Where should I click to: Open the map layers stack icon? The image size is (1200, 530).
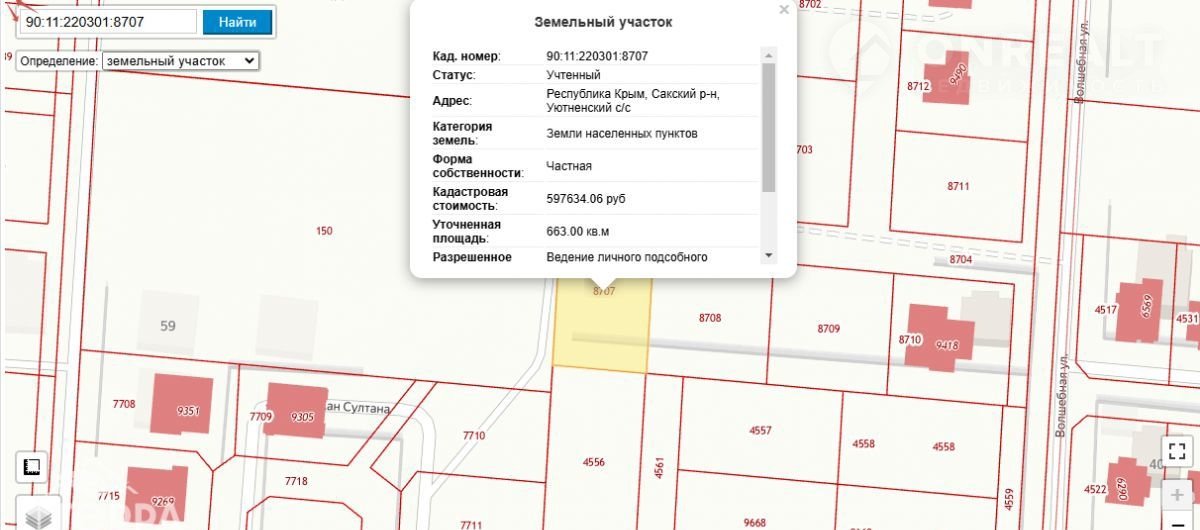(37, 517)
